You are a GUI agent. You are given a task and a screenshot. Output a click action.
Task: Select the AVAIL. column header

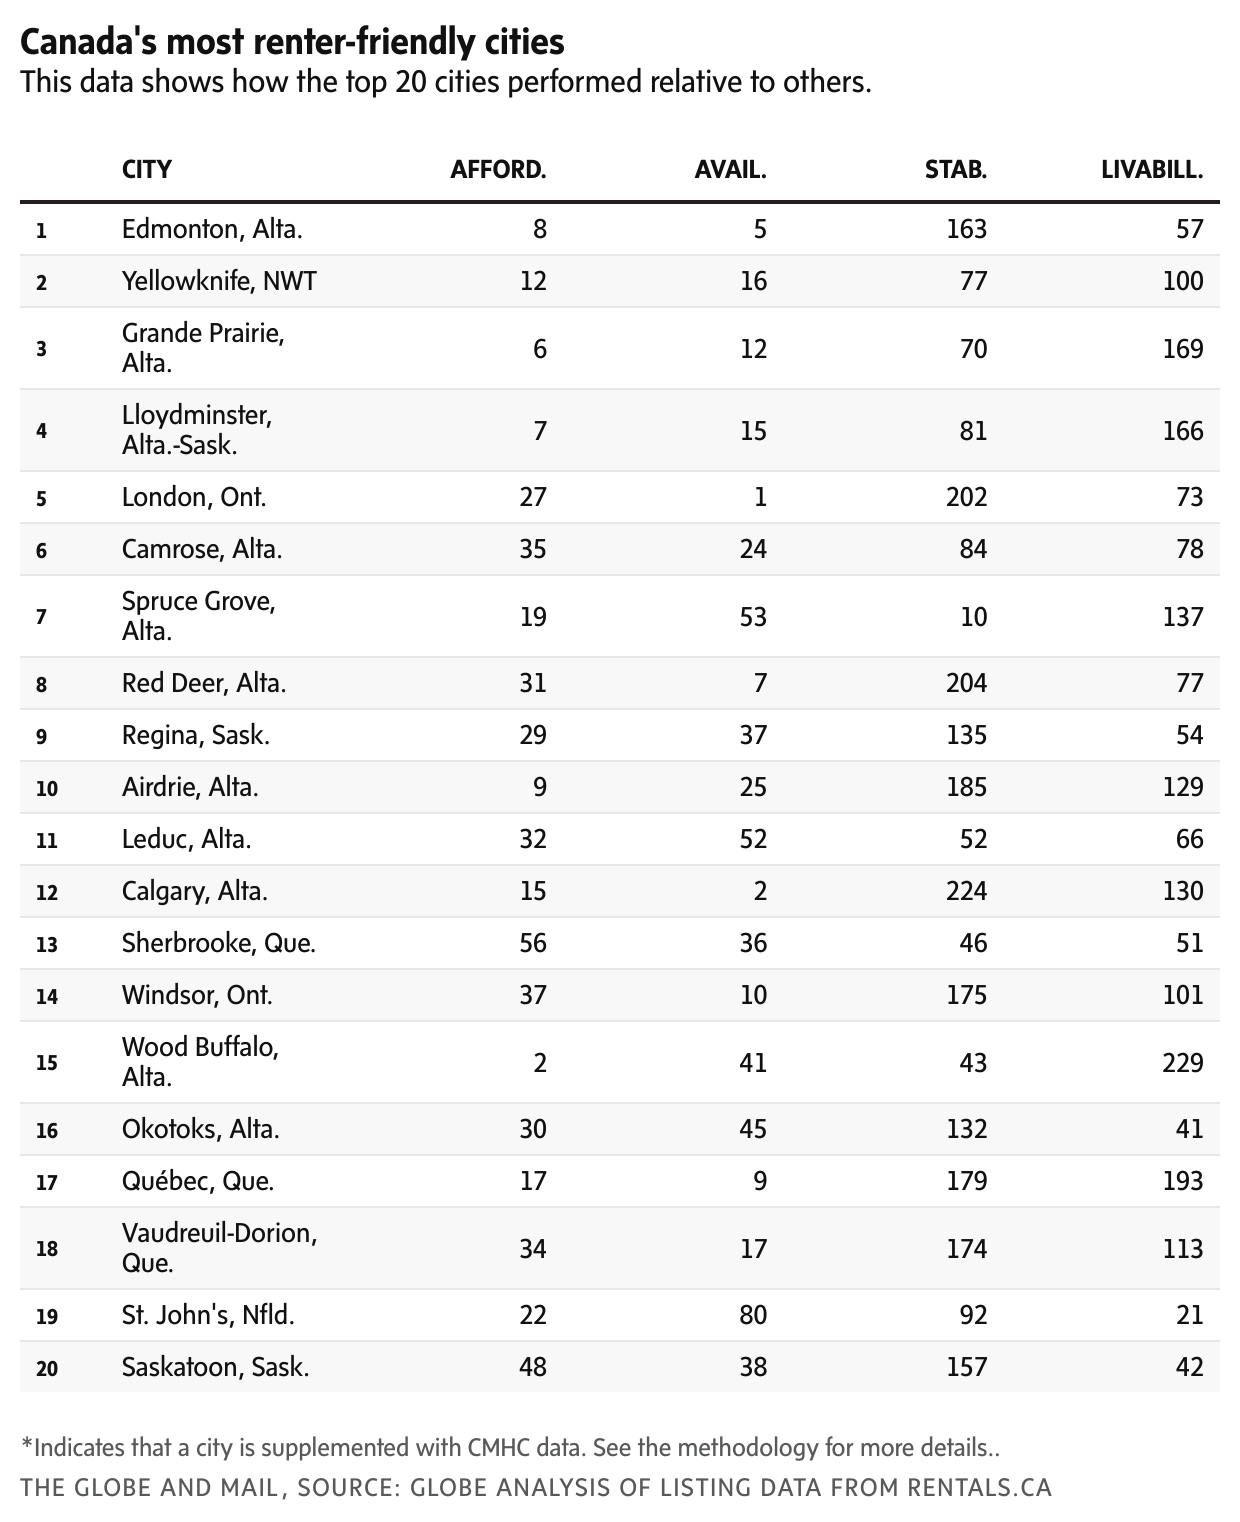(x=730, y=169)
